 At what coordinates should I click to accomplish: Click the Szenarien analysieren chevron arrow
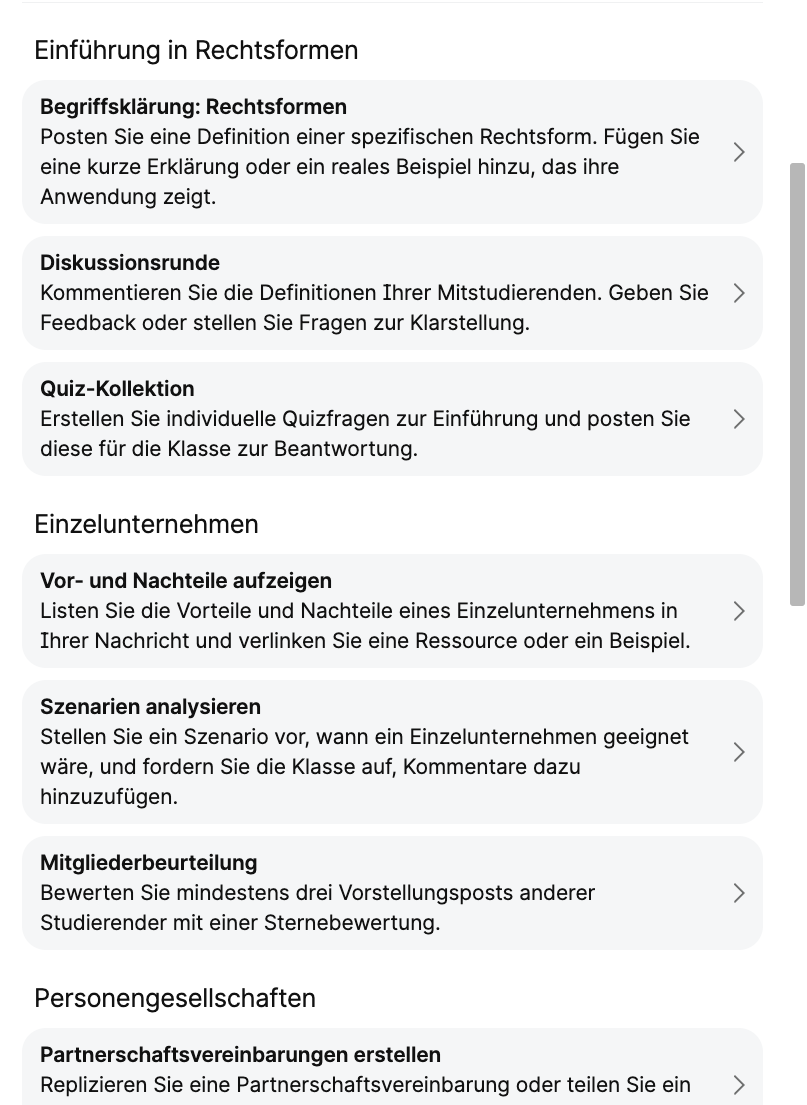(739, 752)
